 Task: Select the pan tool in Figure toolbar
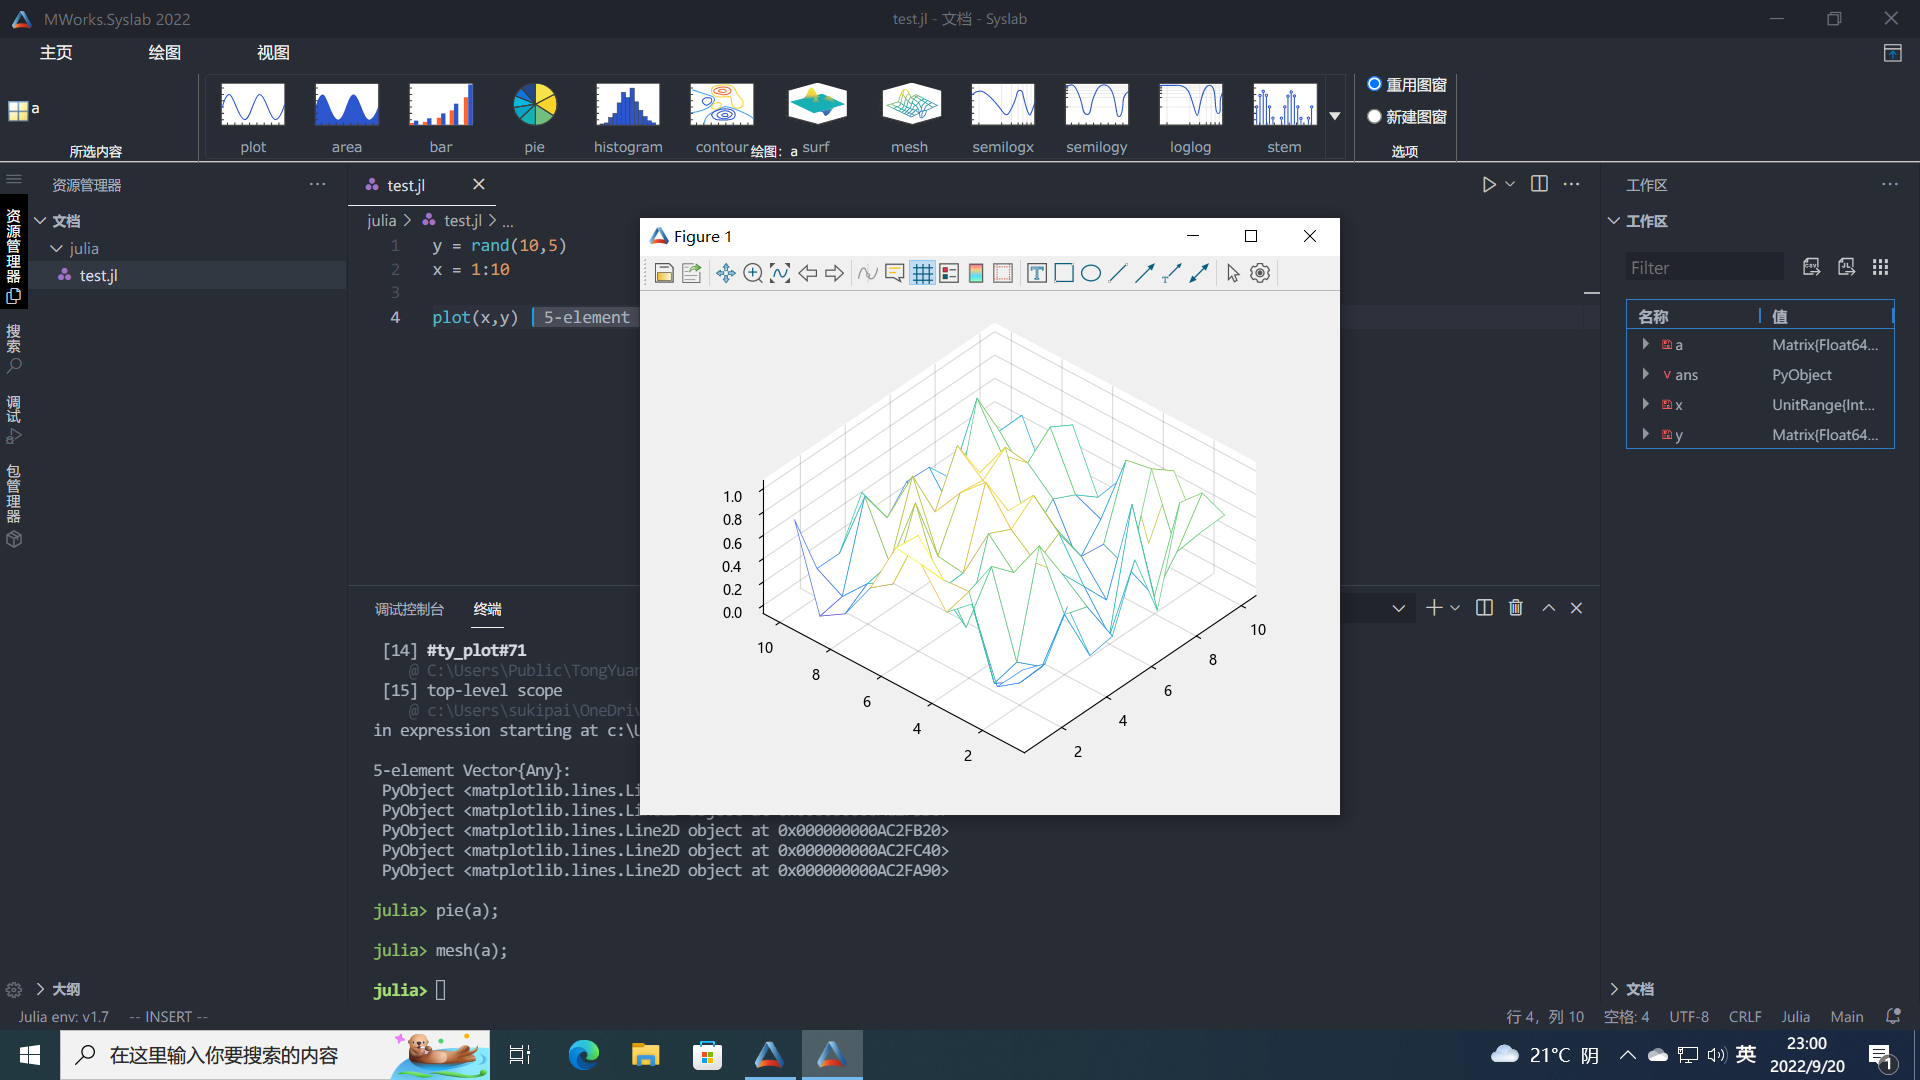pos(726,273)
